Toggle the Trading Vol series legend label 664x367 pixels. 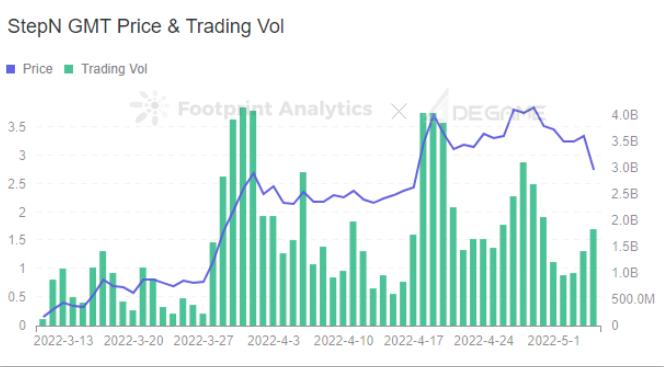pos(114,69)
